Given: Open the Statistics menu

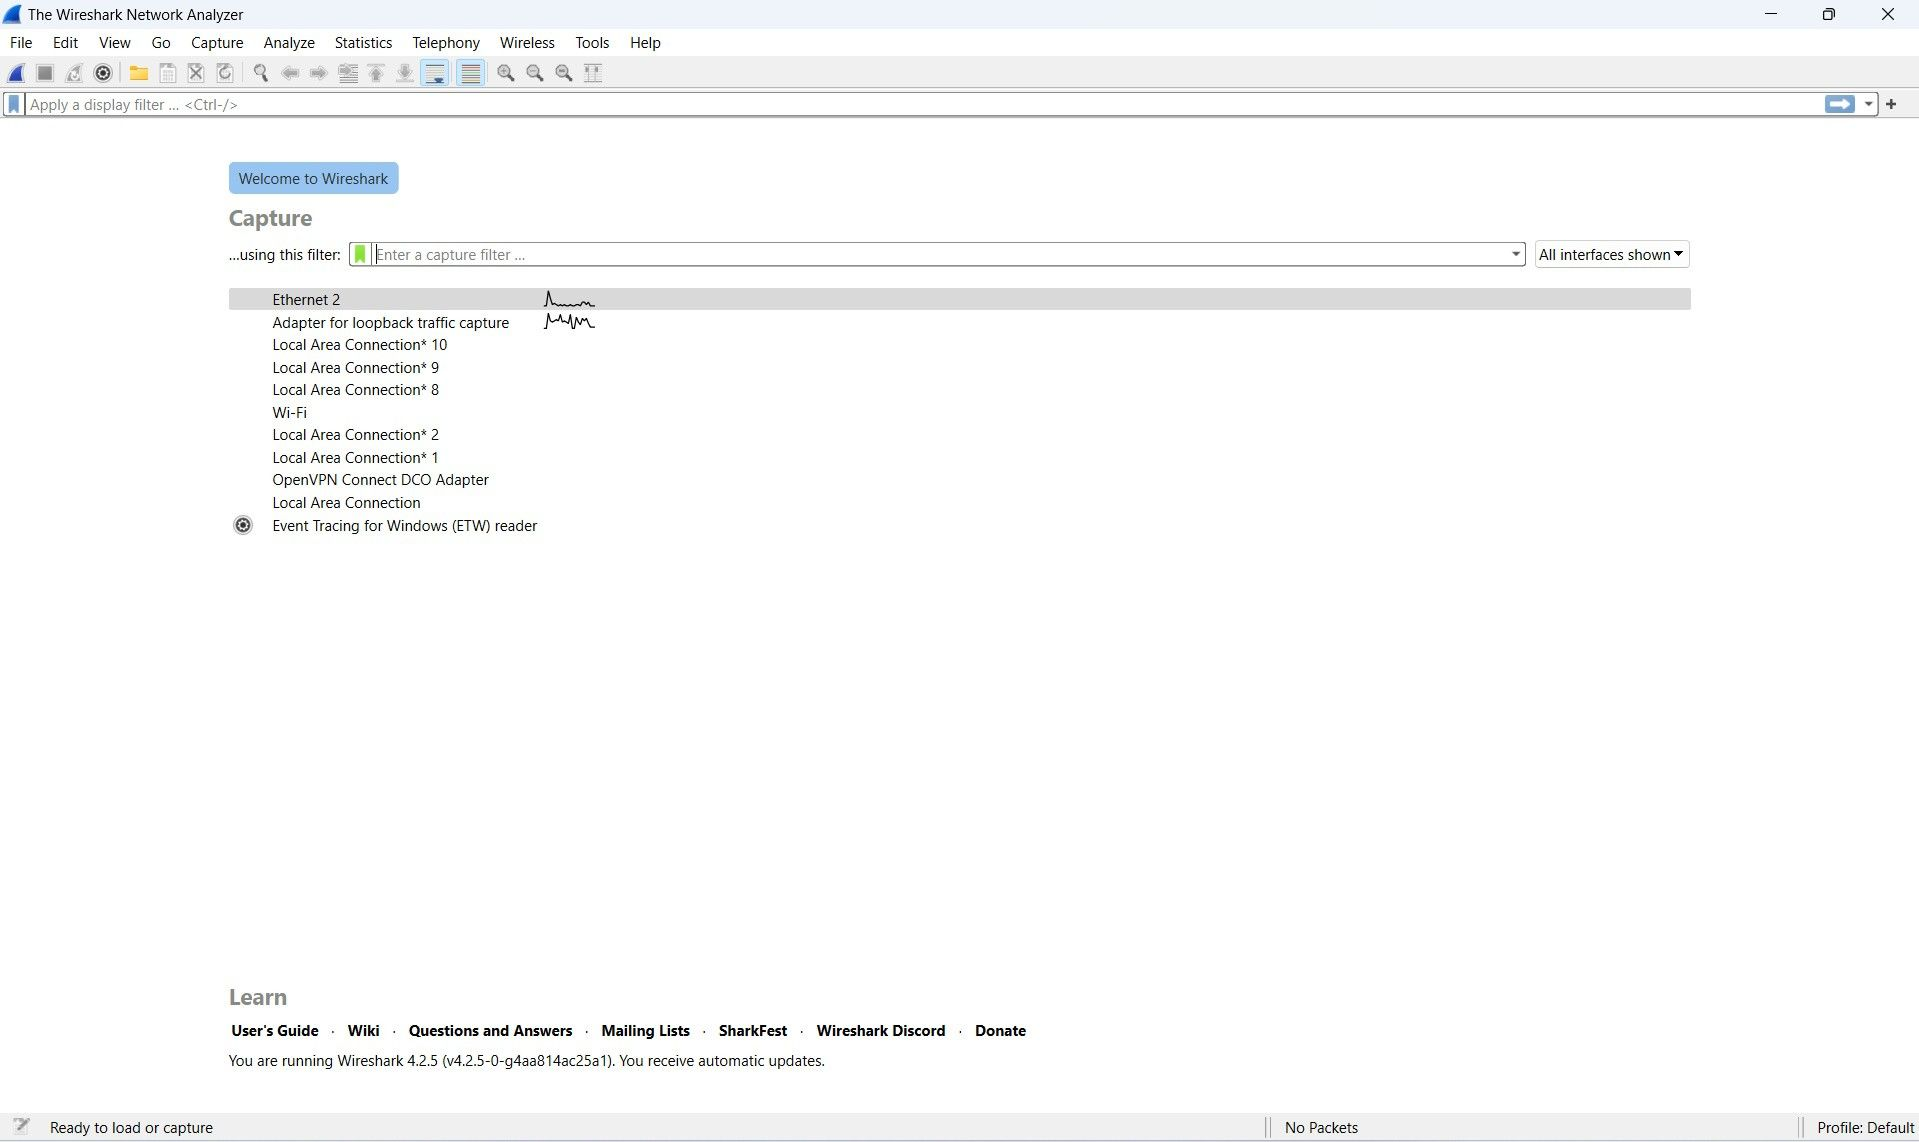Looking at the screenshot, I should click(x=363, y=43).
